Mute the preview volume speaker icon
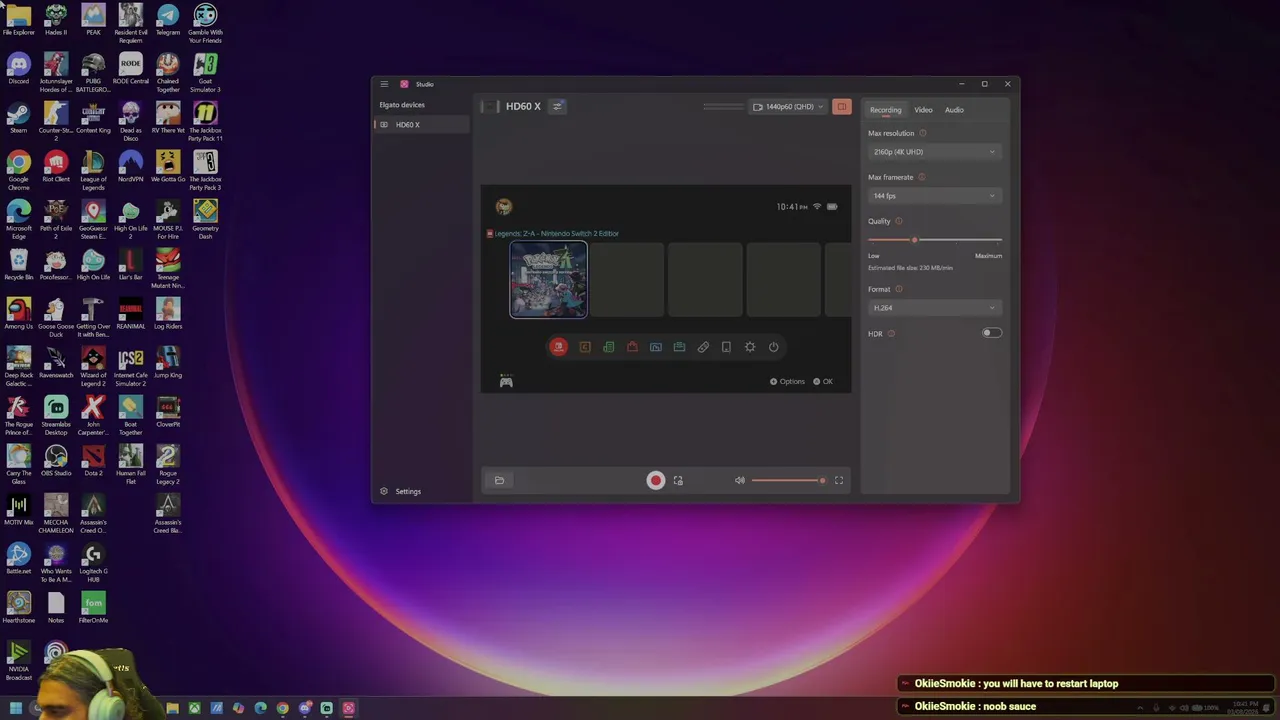This screenshot has height=720, width=1280. (740, 481)
